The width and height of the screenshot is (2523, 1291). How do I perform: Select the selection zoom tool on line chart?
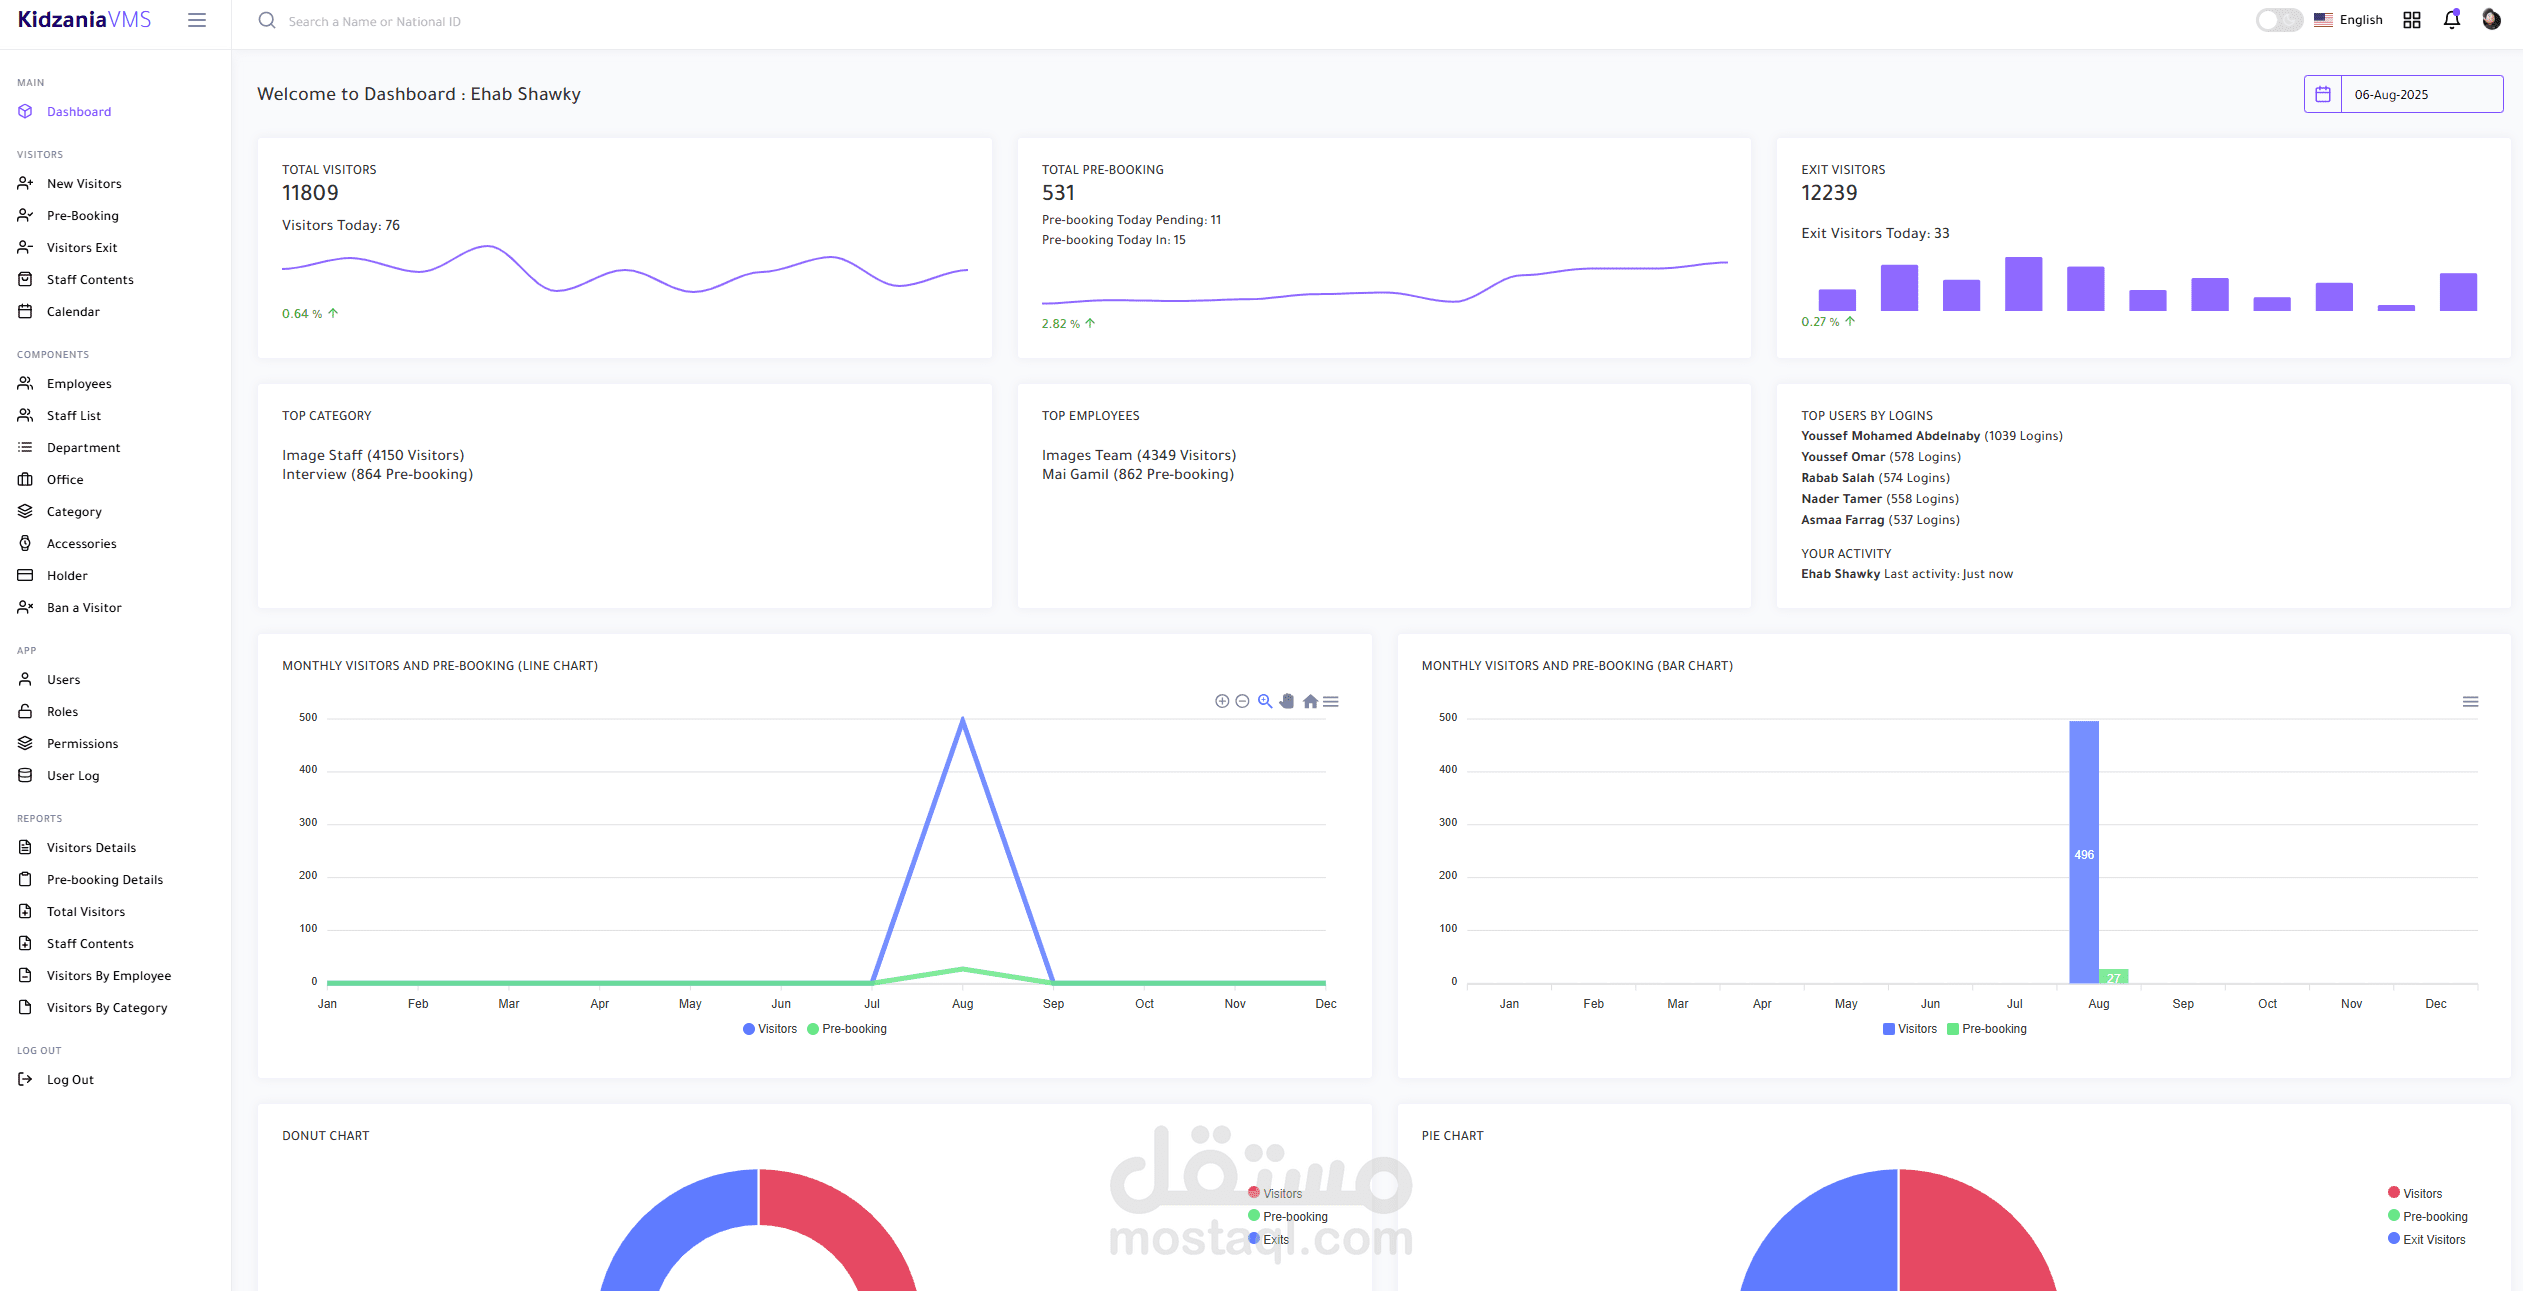tap(1265, 701)
